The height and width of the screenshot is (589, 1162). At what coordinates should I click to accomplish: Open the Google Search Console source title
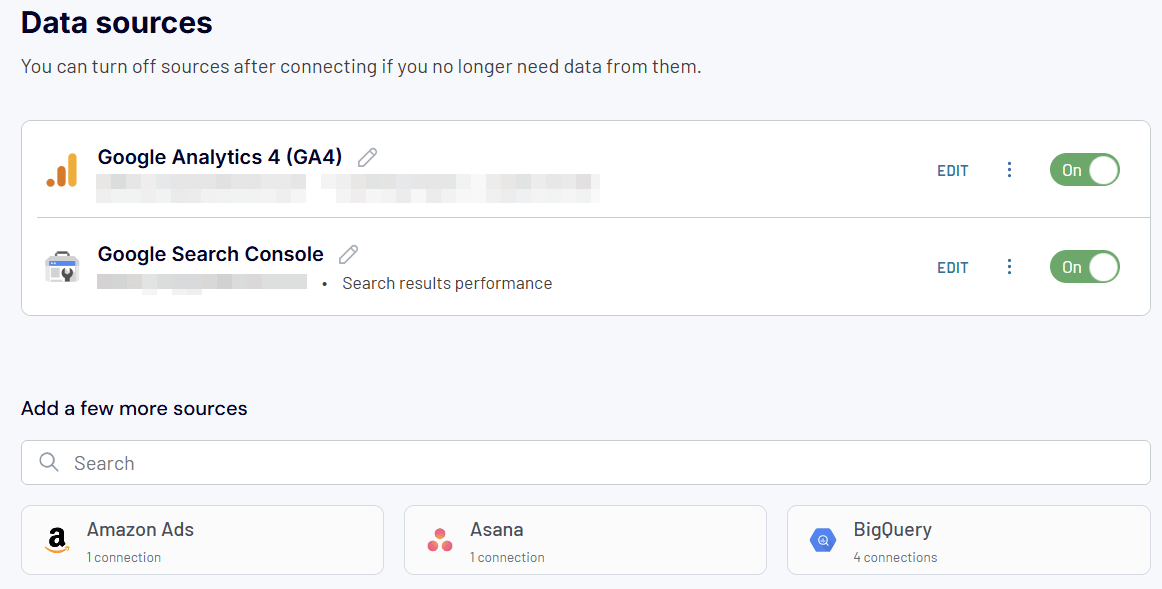tap(210, 254)
